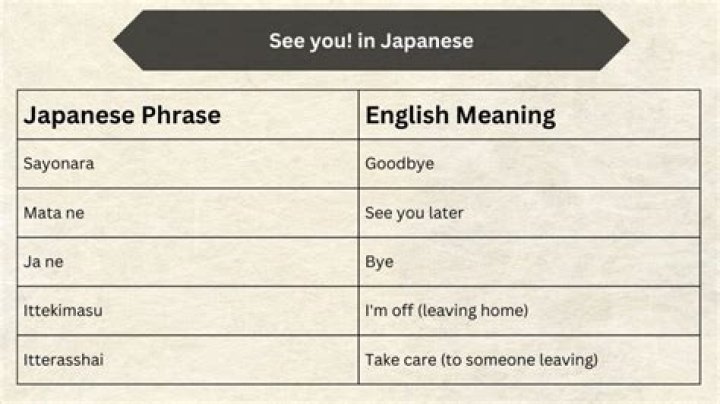
Task: Select the 'Ittekimasu' phrase cell
Action: pos(188,311)
